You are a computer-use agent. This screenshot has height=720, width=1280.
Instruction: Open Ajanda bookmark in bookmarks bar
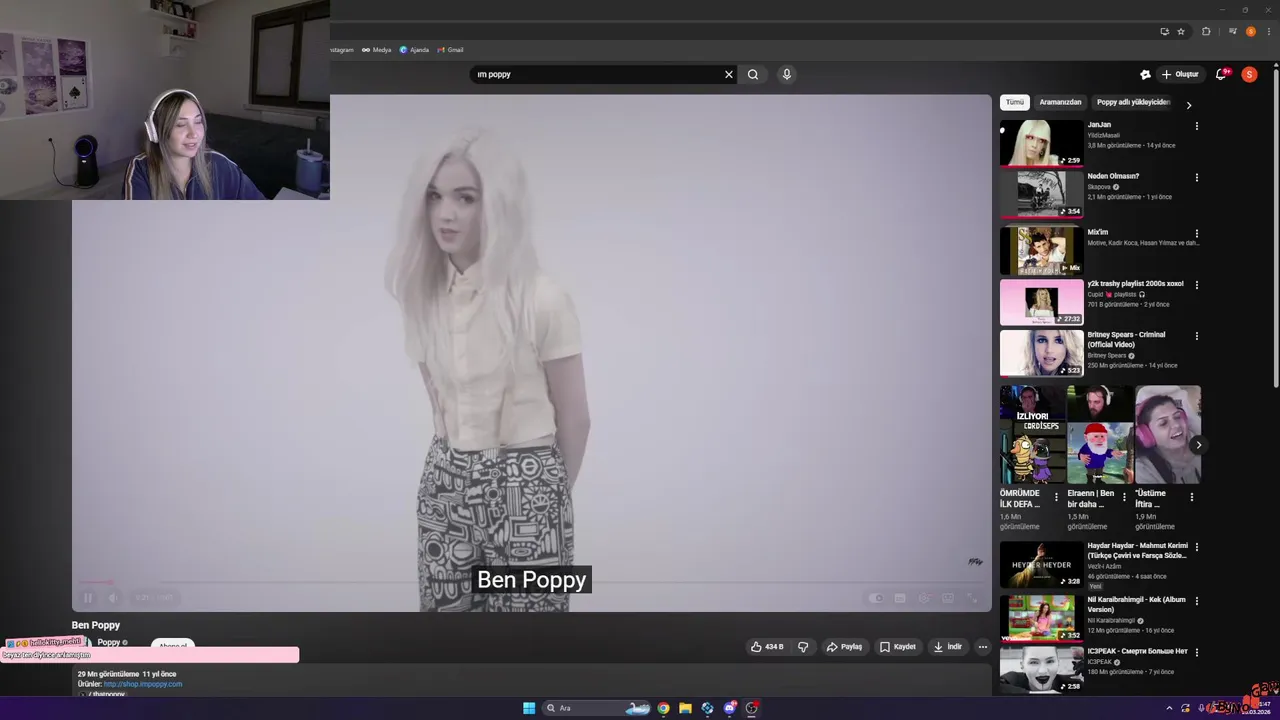tap(414, 49)
